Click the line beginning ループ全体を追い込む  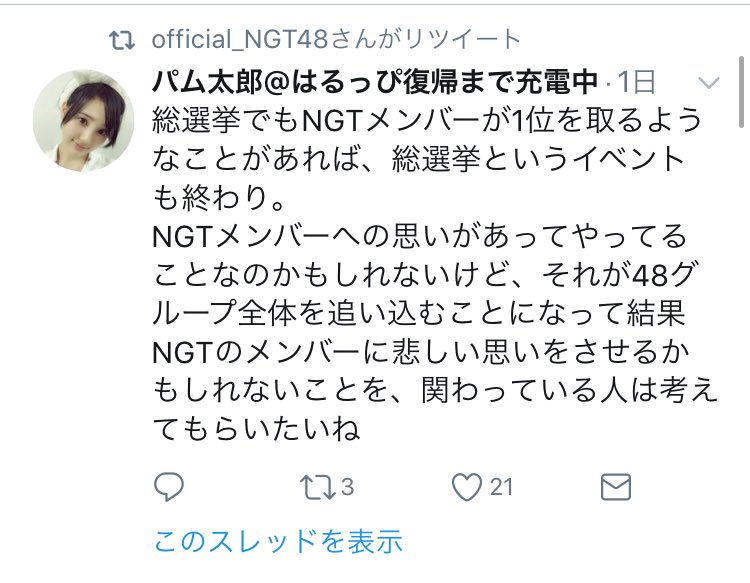click(x=419, y=314)
